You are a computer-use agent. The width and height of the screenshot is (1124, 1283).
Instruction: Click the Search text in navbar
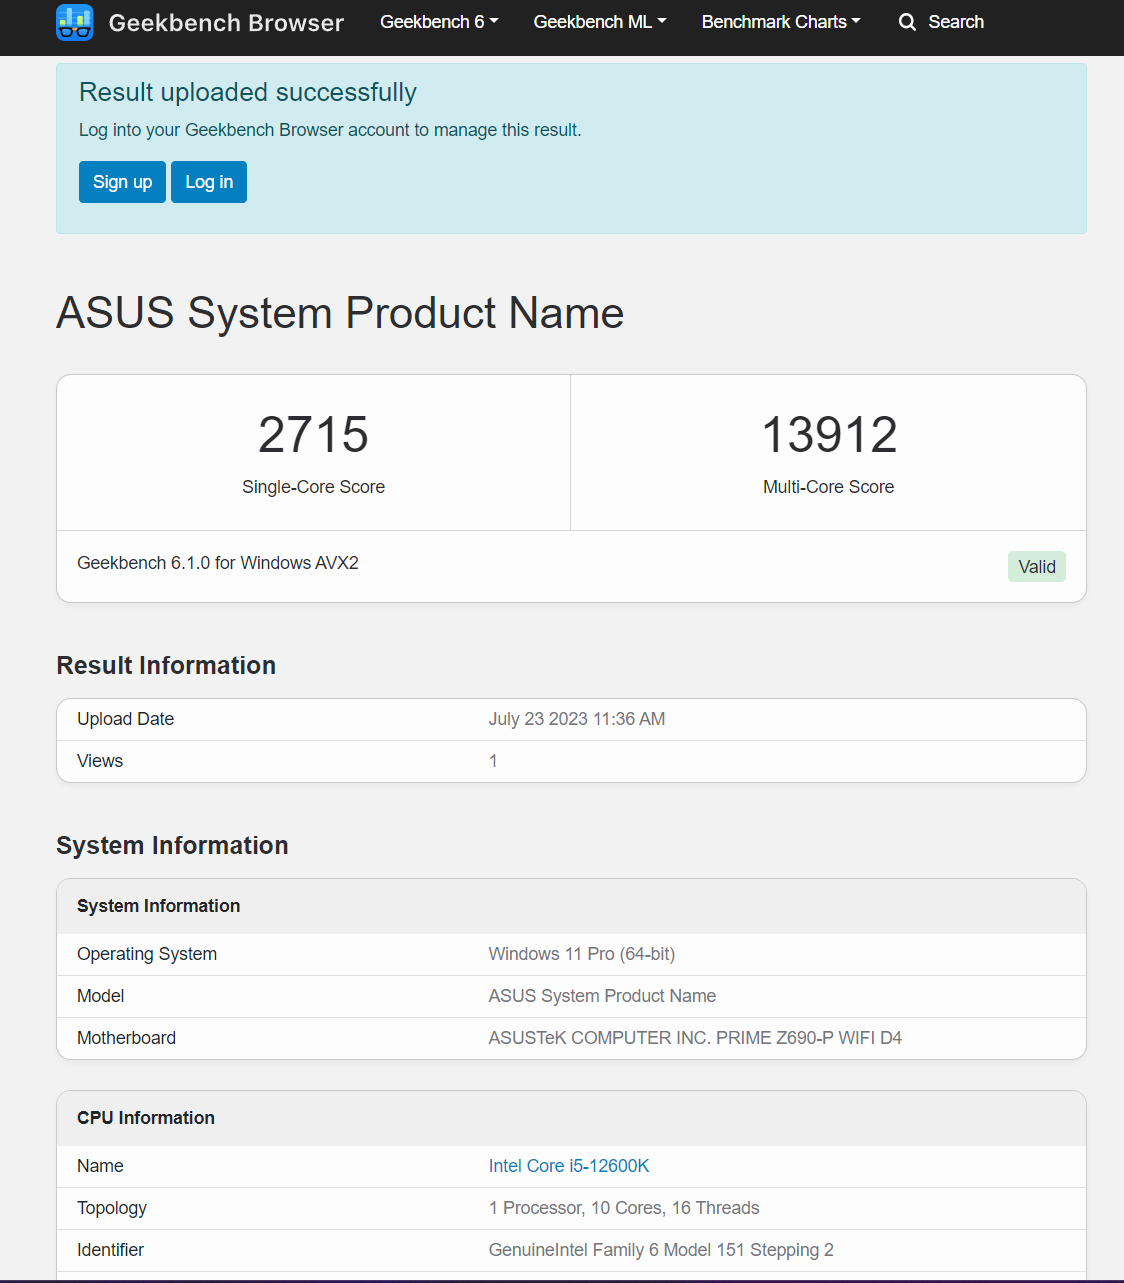(x=956, y=22)
